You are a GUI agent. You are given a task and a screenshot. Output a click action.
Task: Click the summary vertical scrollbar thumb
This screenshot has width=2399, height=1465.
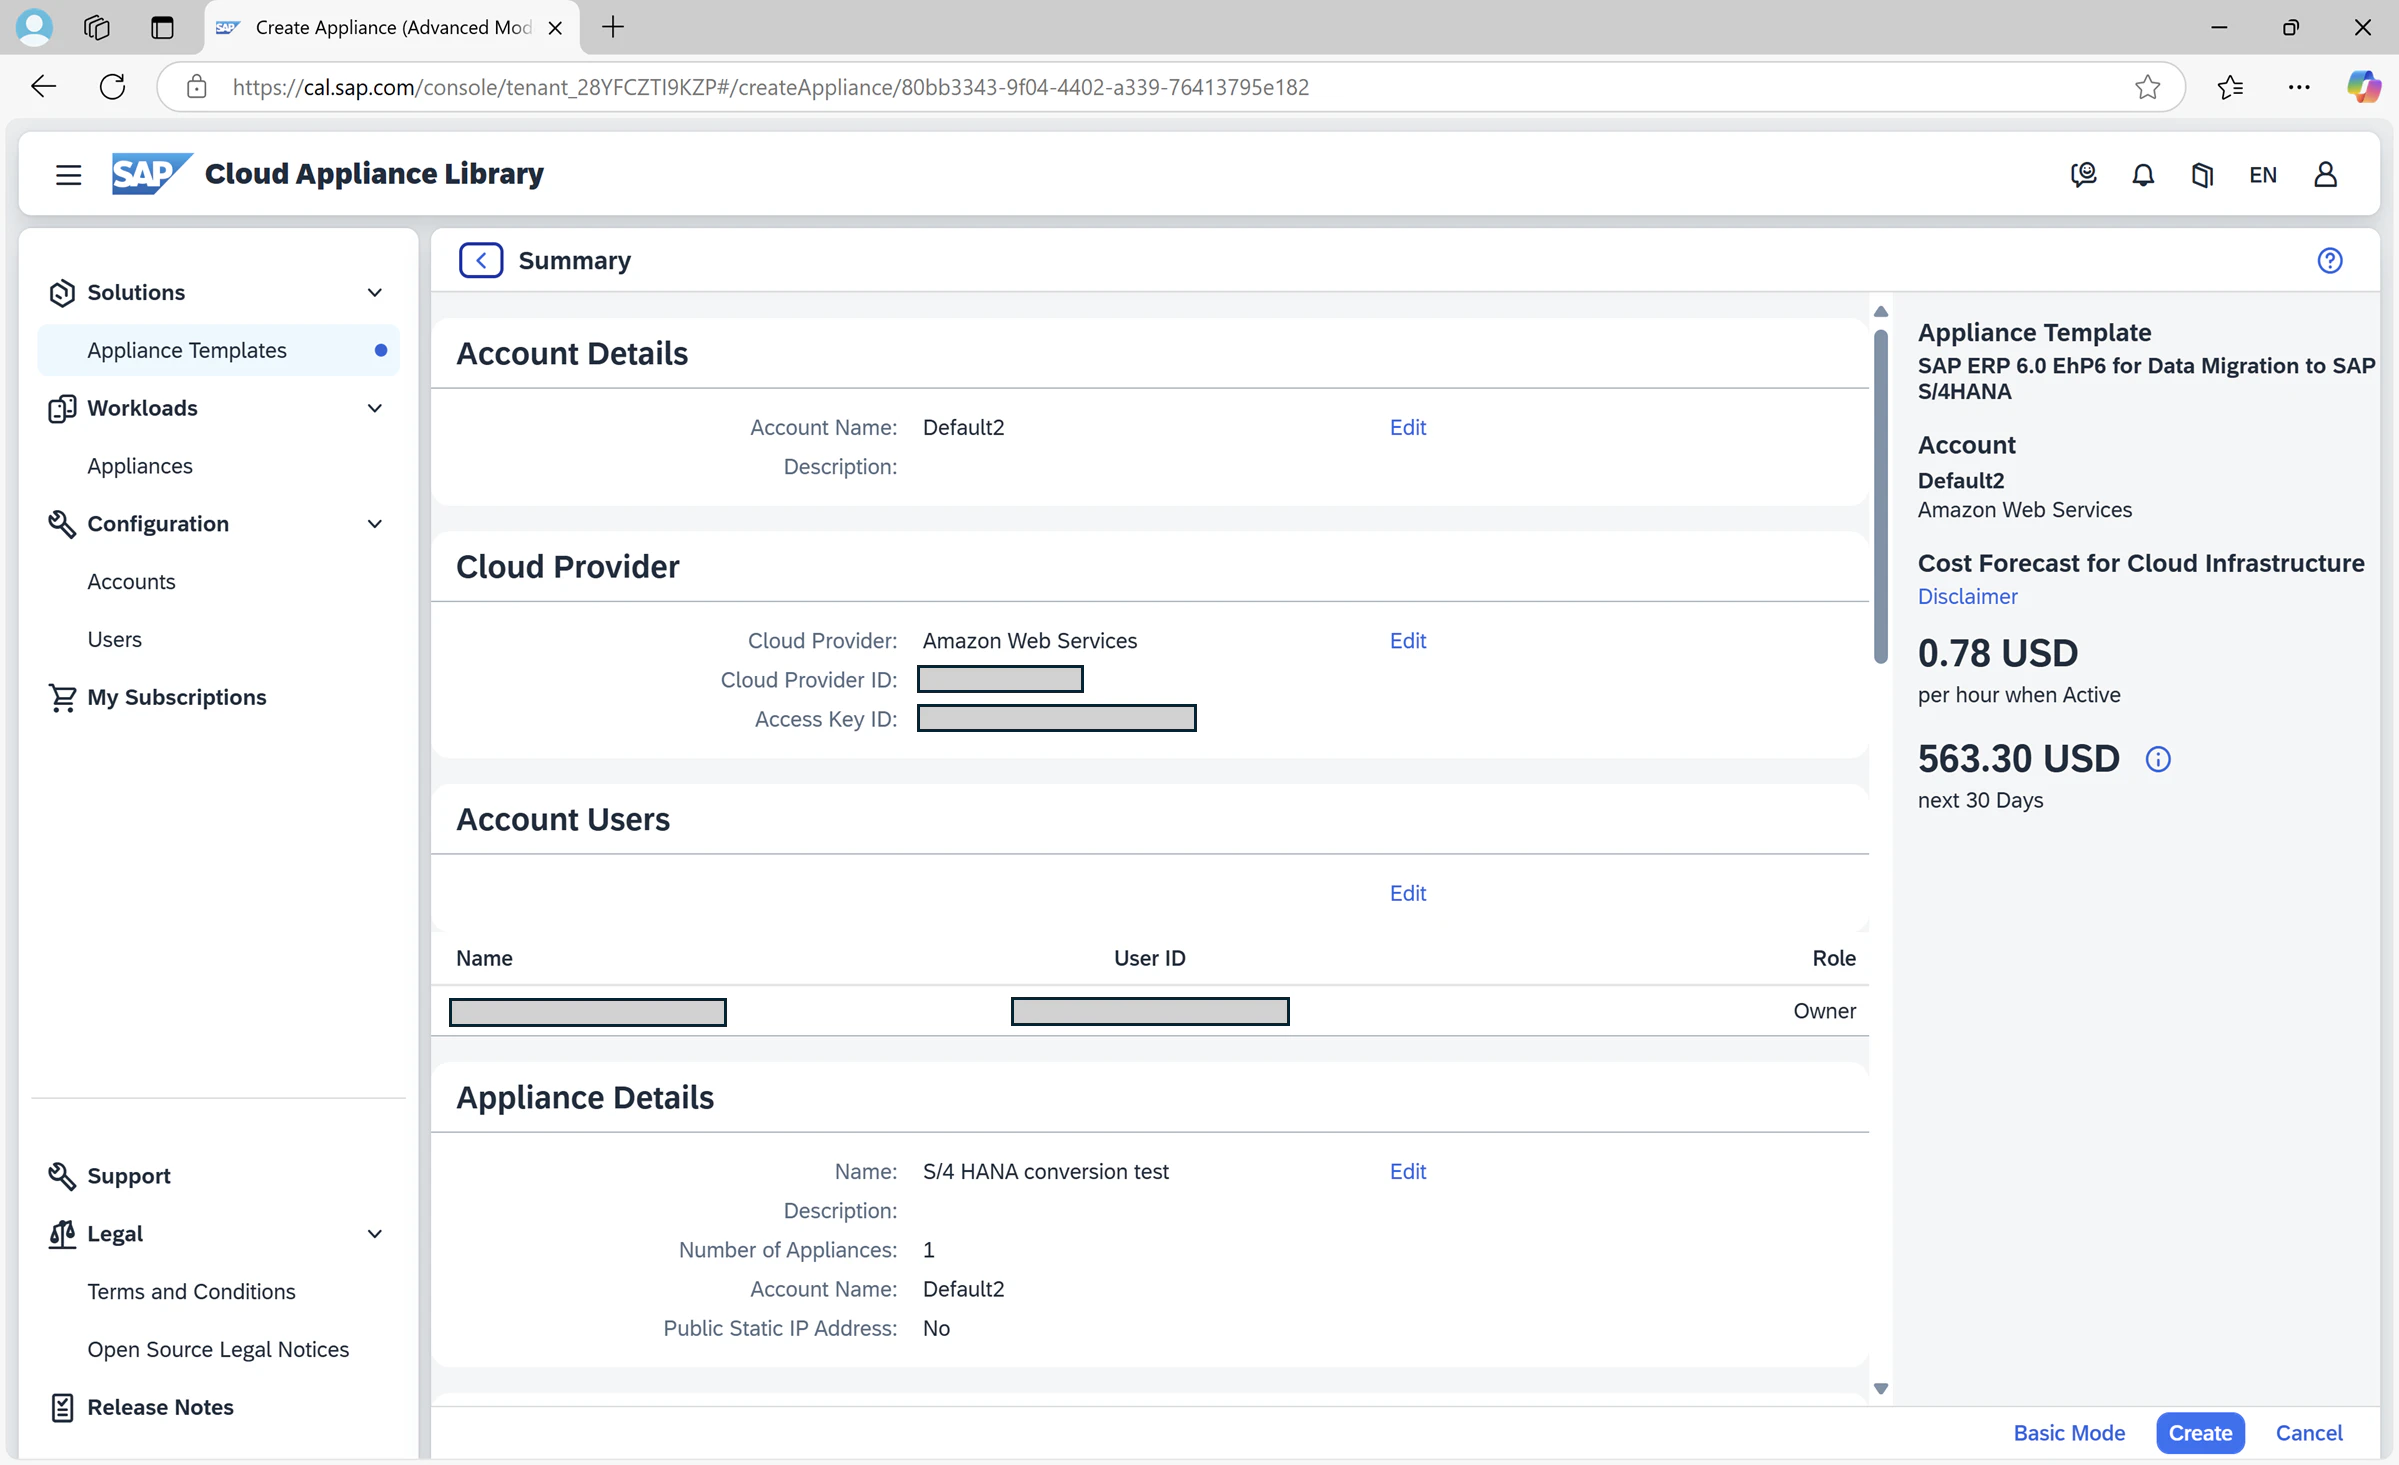1881,496
